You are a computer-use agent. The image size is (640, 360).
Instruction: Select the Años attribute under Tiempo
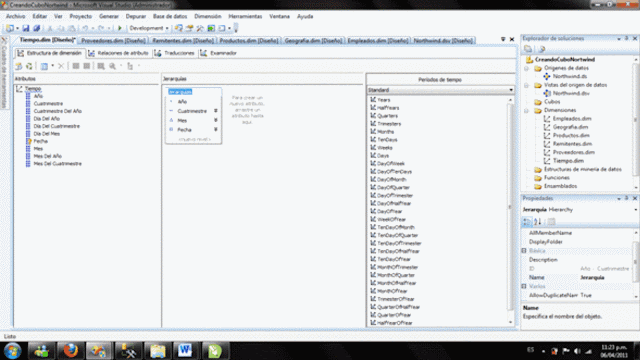click(x=38, y=96)
